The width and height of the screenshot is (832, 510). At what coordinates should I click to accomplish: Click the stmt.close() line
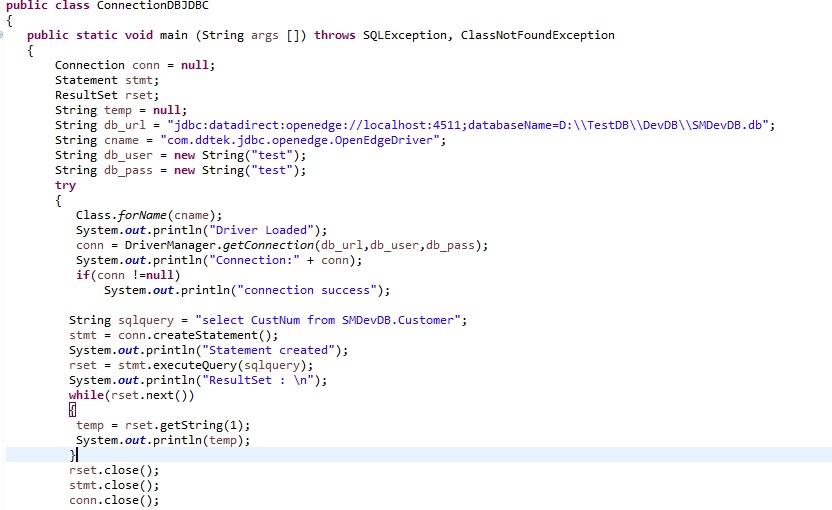coord(114,485)
